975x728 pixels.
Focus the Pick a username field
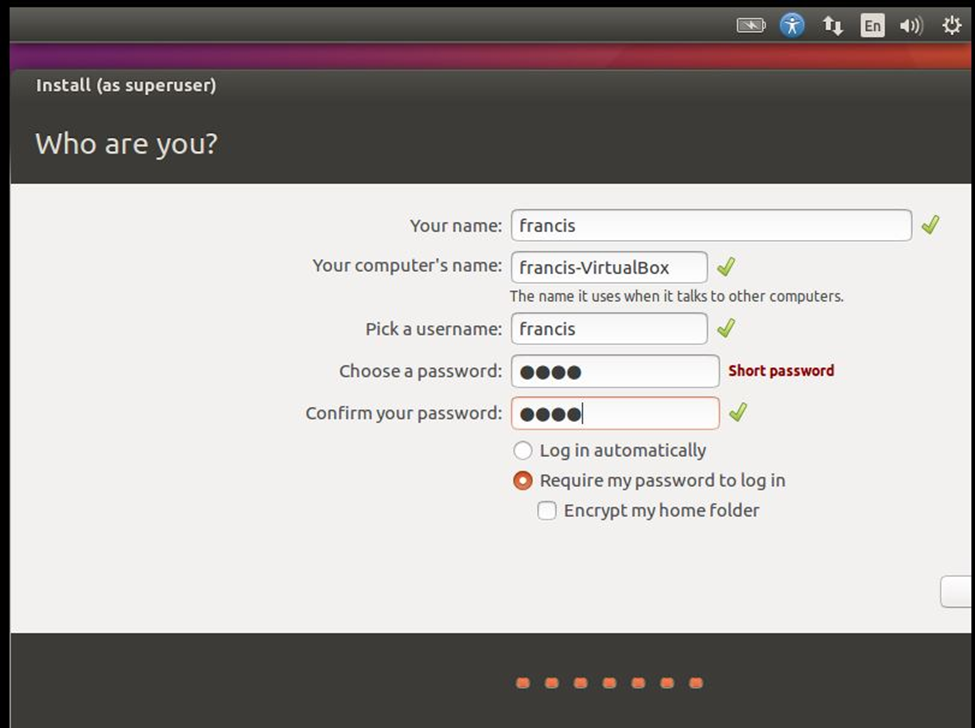tap(609, 328)
